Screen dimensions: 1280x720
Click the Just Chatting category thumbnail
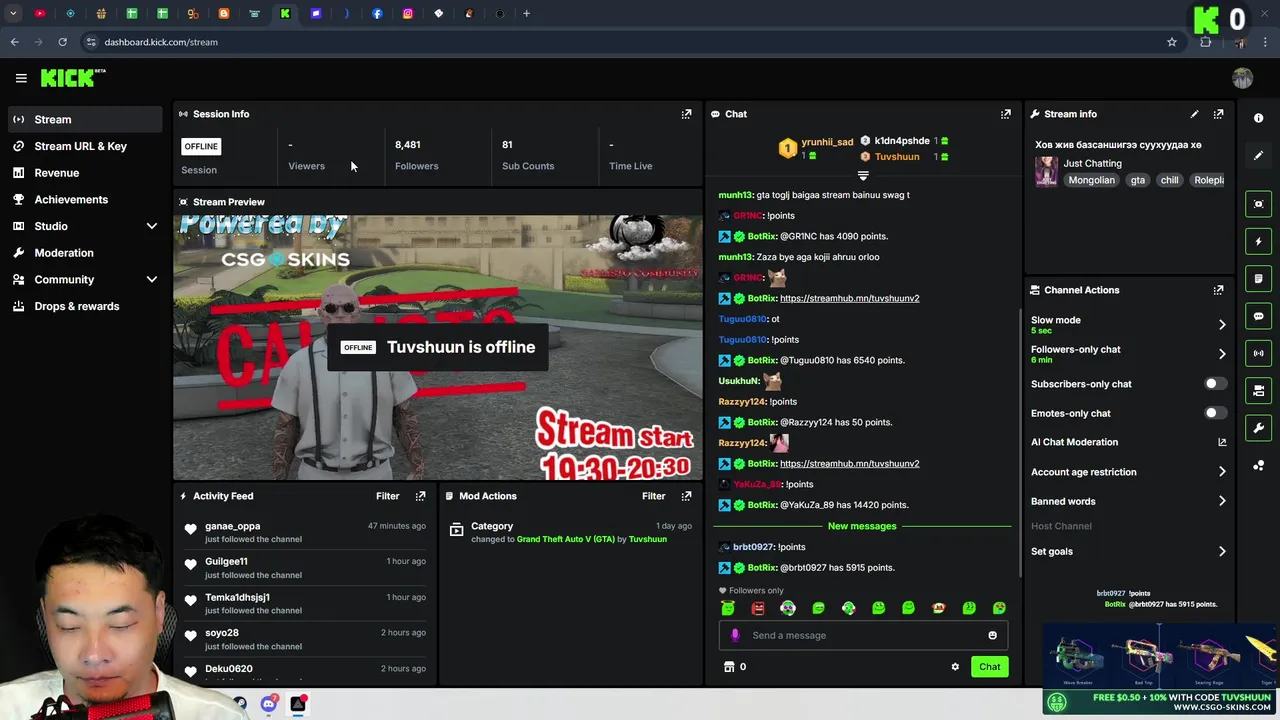point(1046,171)
